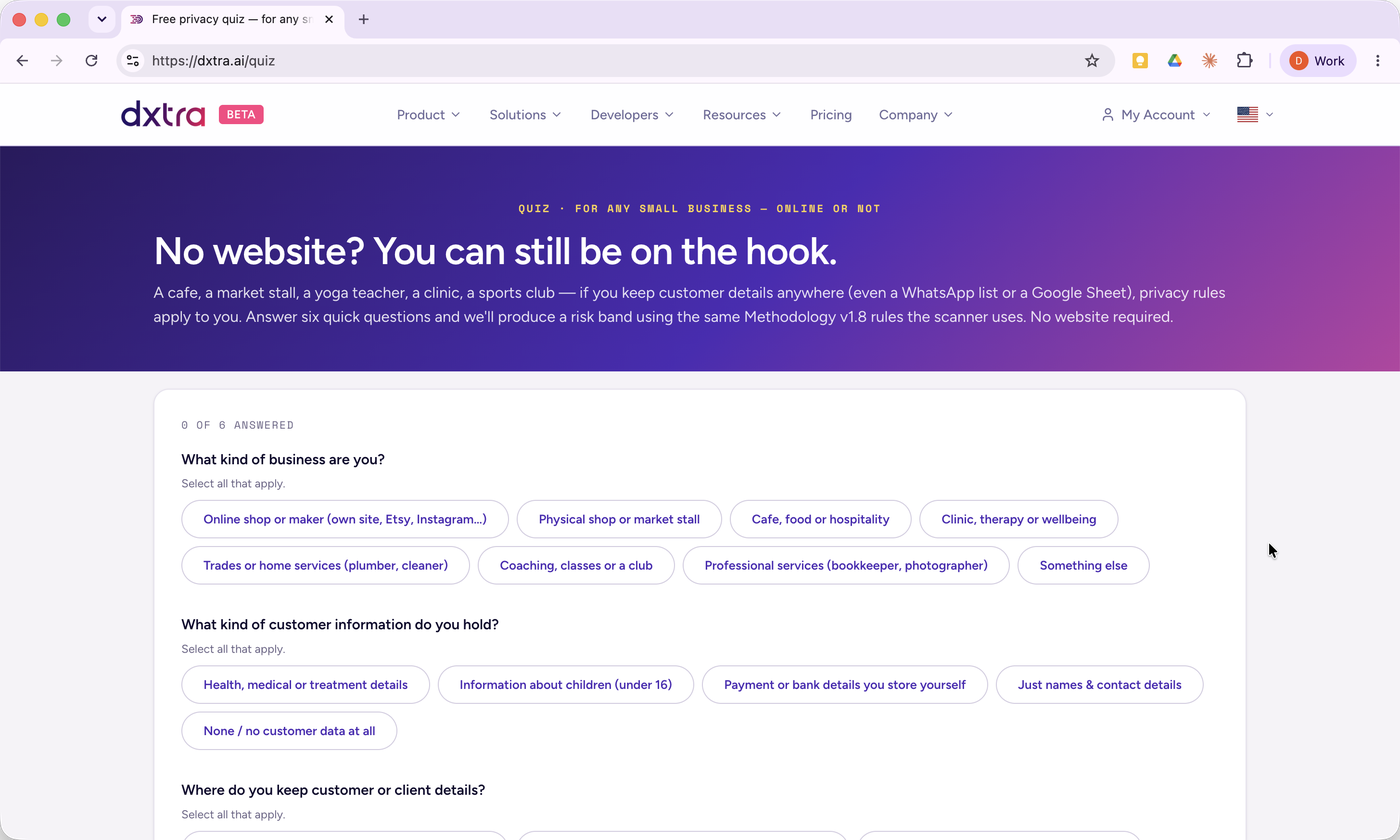Open the US flag language selector
1400x840 pixels.
point(1255,115)
